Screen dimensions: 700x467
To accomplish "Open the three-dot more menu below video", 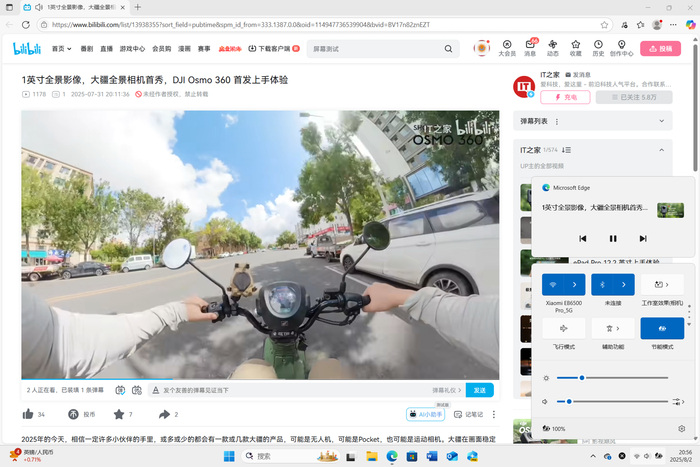I will [x=494, y=414].
